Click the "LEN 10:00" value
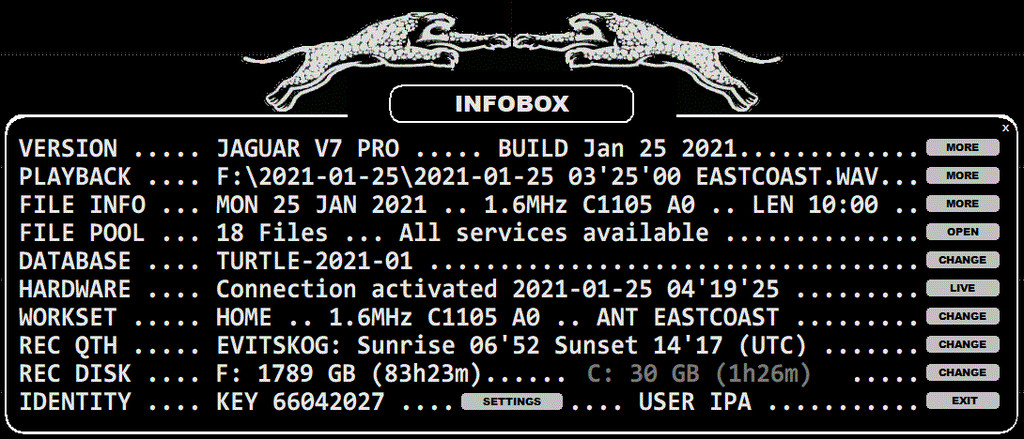1024x439 pixels. point(815,206)
